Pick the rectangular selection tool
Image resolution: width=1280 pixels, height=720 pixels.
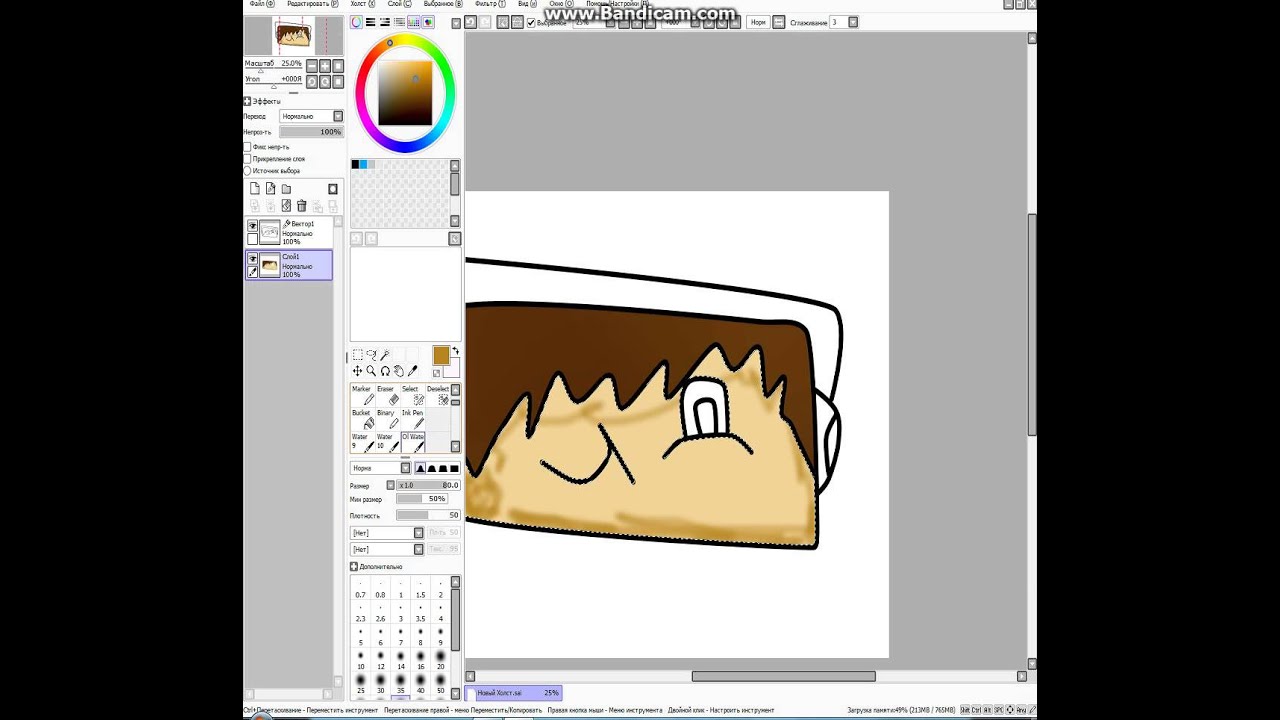[357, 355]
